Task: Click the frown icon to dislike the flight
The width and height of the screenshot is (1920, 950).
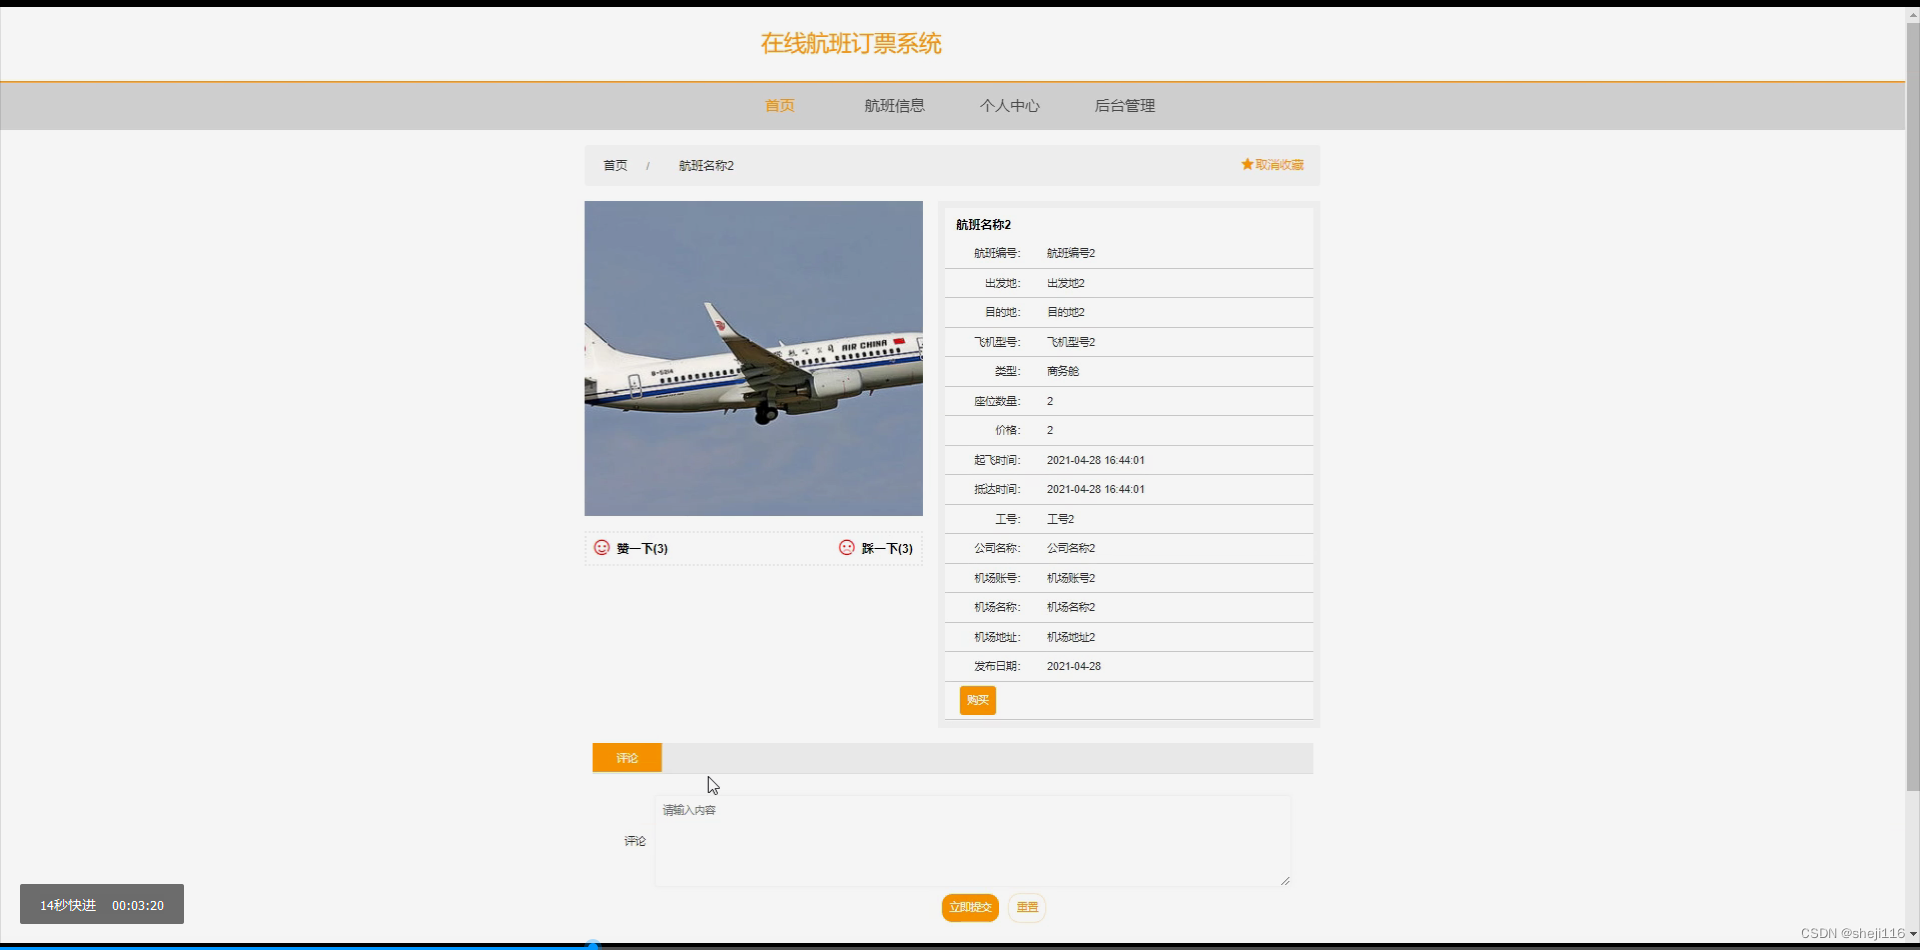Action: 847,547
